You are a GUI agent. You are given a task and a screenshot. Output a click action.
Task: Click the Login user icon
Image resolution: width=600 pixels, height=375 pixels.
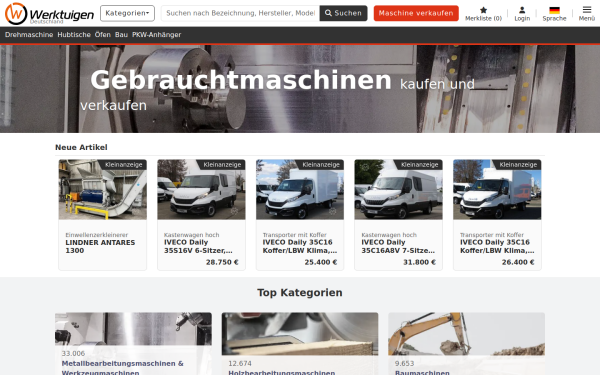(522, 10)
